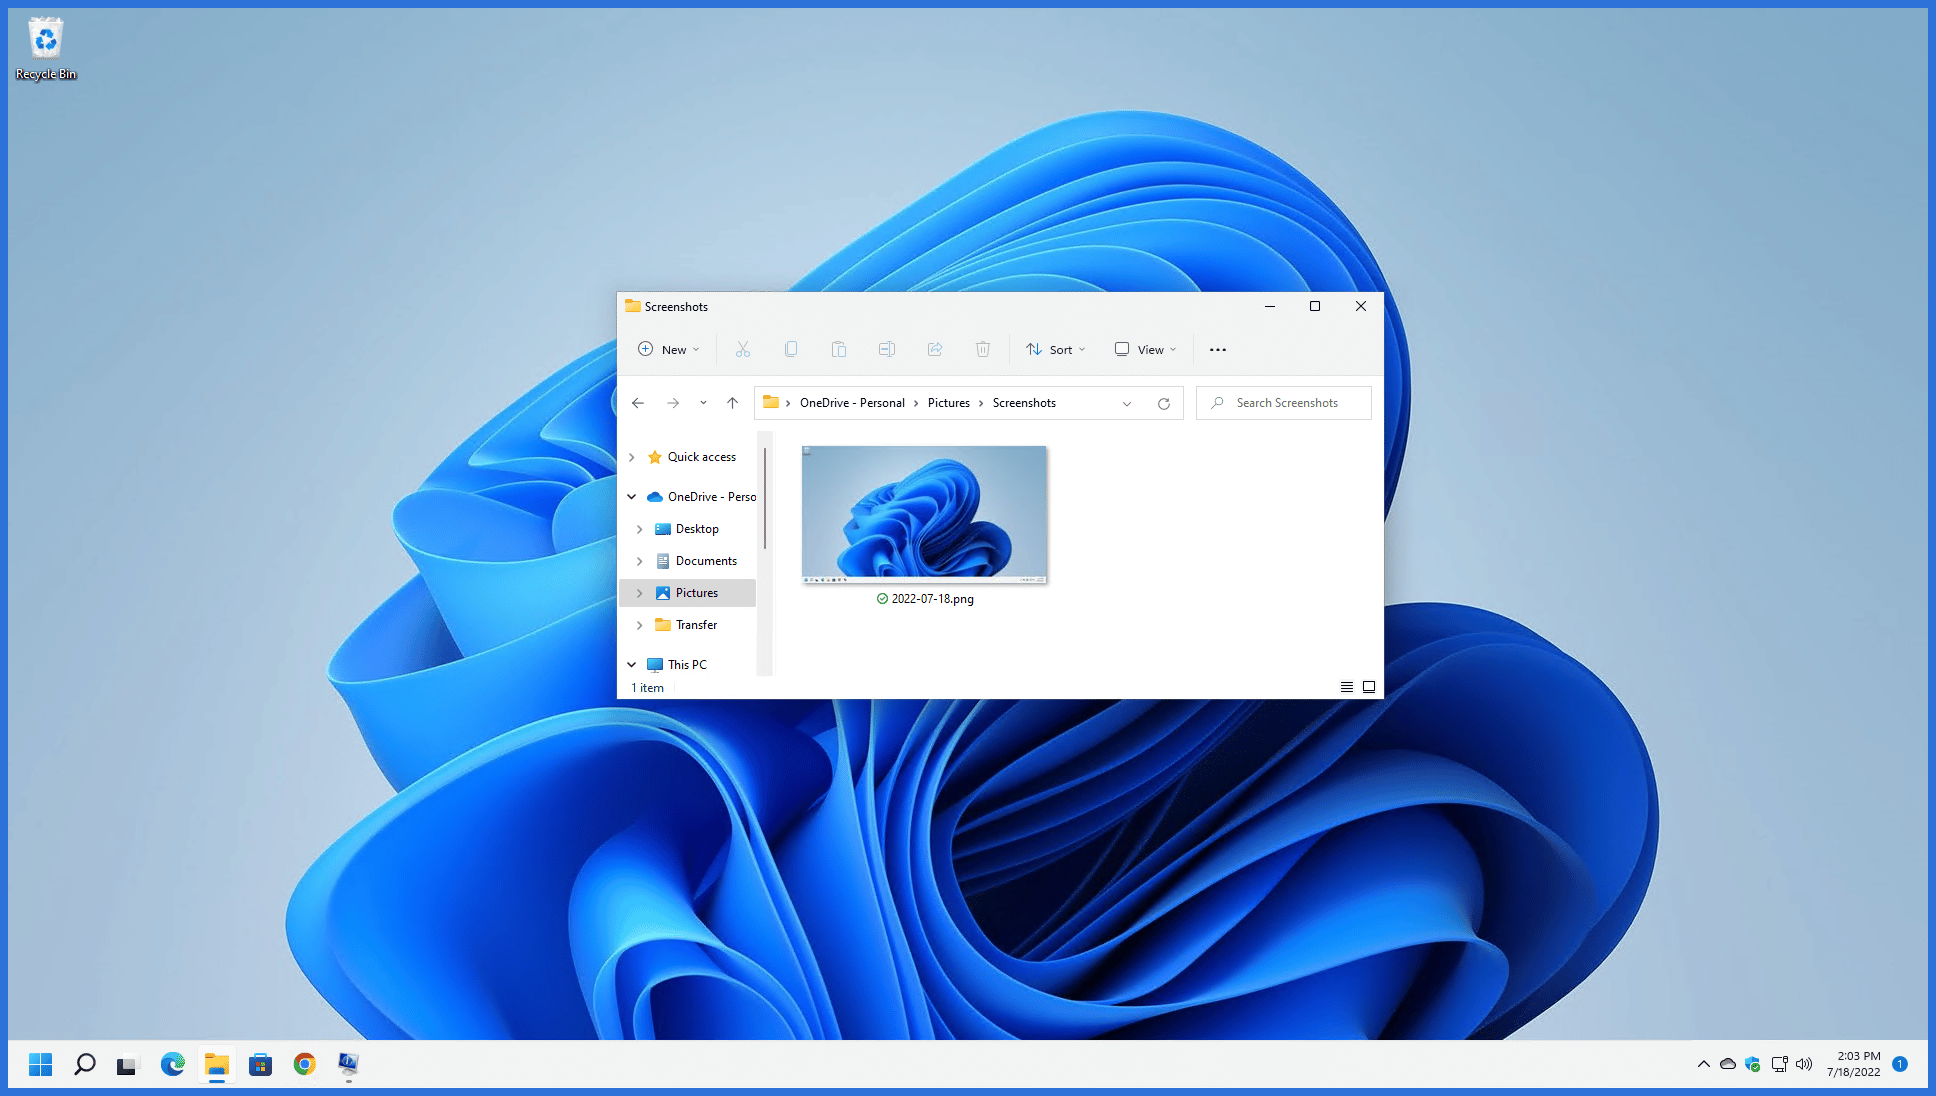Click the Share icon in toolbar
Image resolution: width=1936 pixels, height=1096 pixels.
tap(934, 349)
